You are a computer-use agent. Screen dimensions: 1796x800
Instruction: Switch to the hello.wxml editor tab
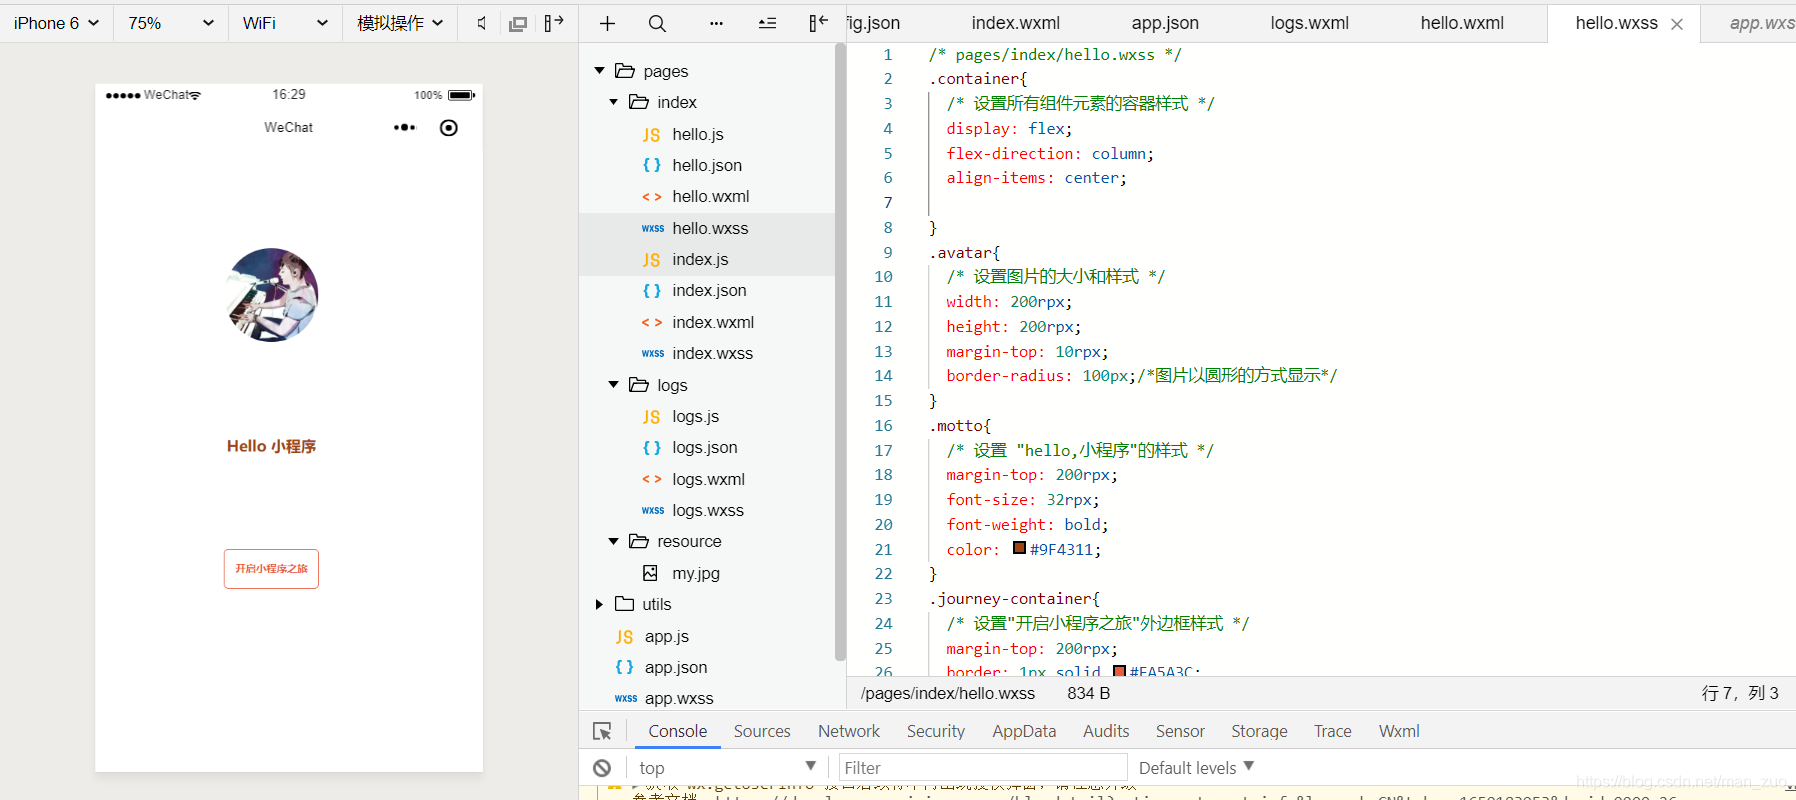(x=1462, y=23)
